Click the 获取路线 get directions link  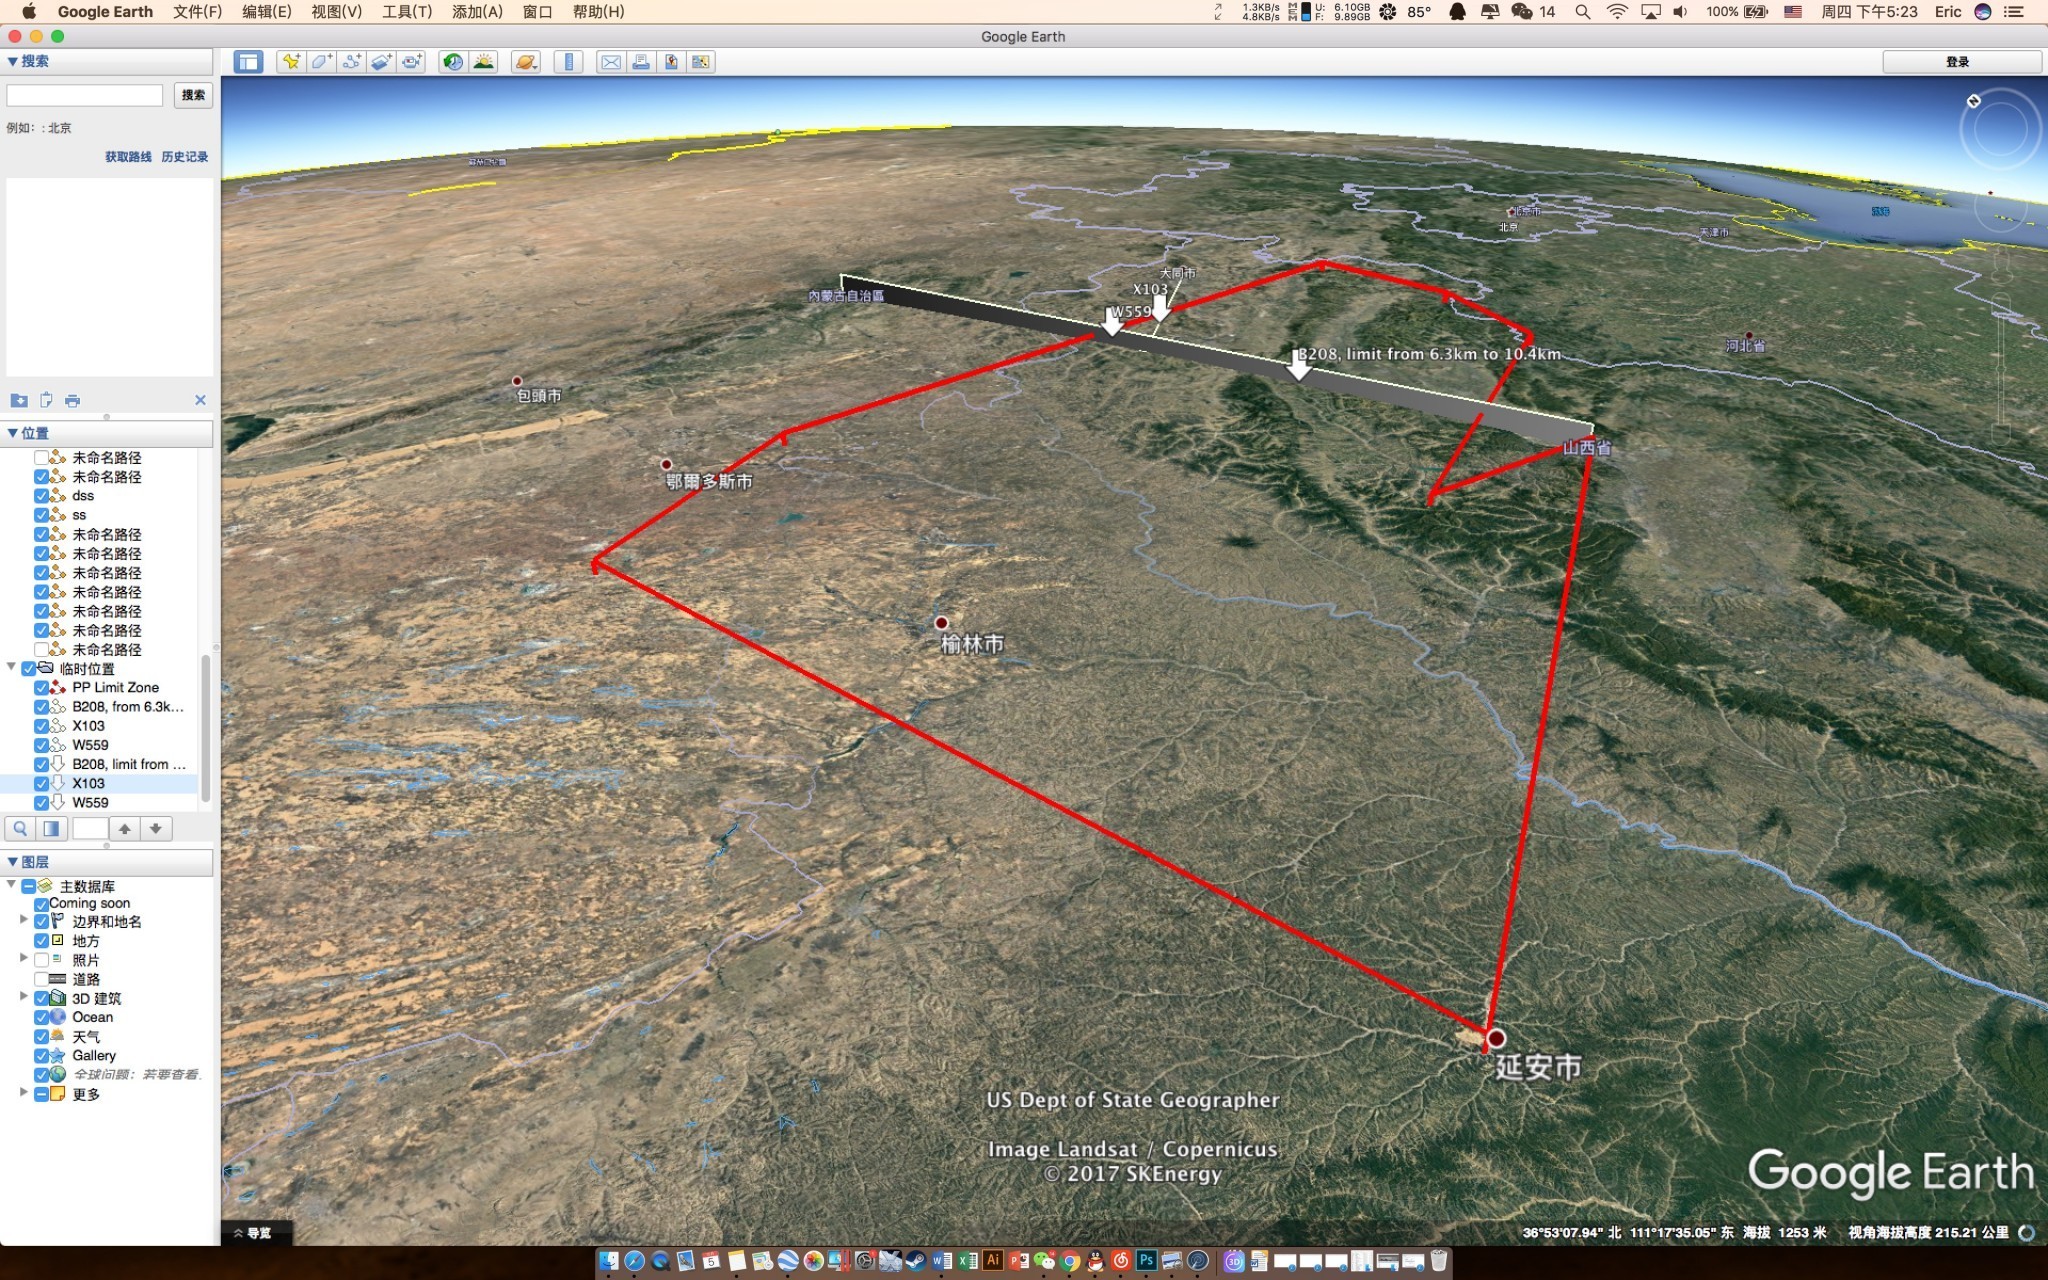[x=128, y=157]
